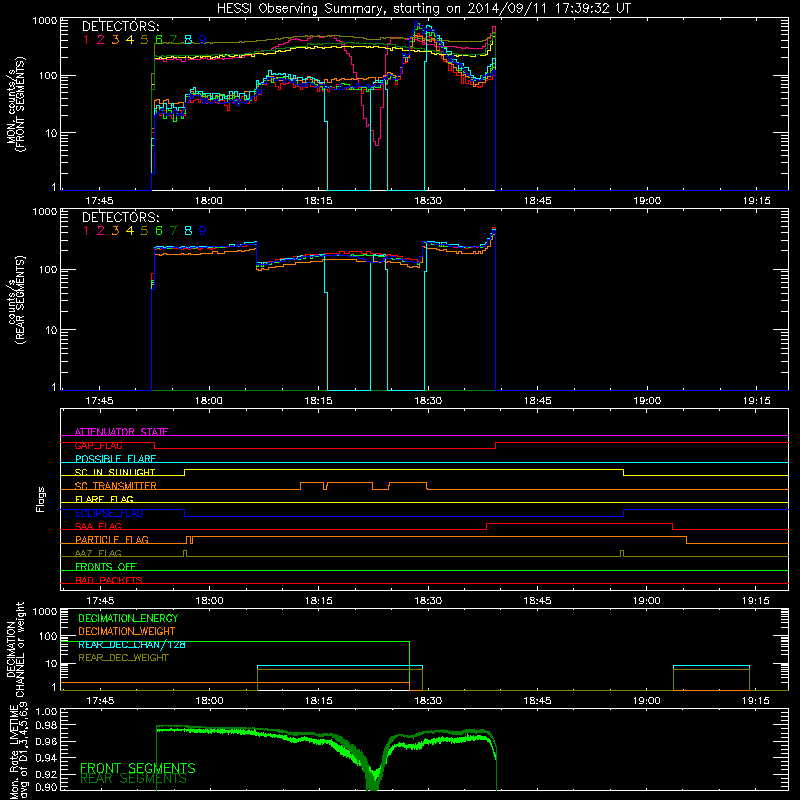
Task: Select blue detector 9 in front segments legend
Action: coord(203,40)
